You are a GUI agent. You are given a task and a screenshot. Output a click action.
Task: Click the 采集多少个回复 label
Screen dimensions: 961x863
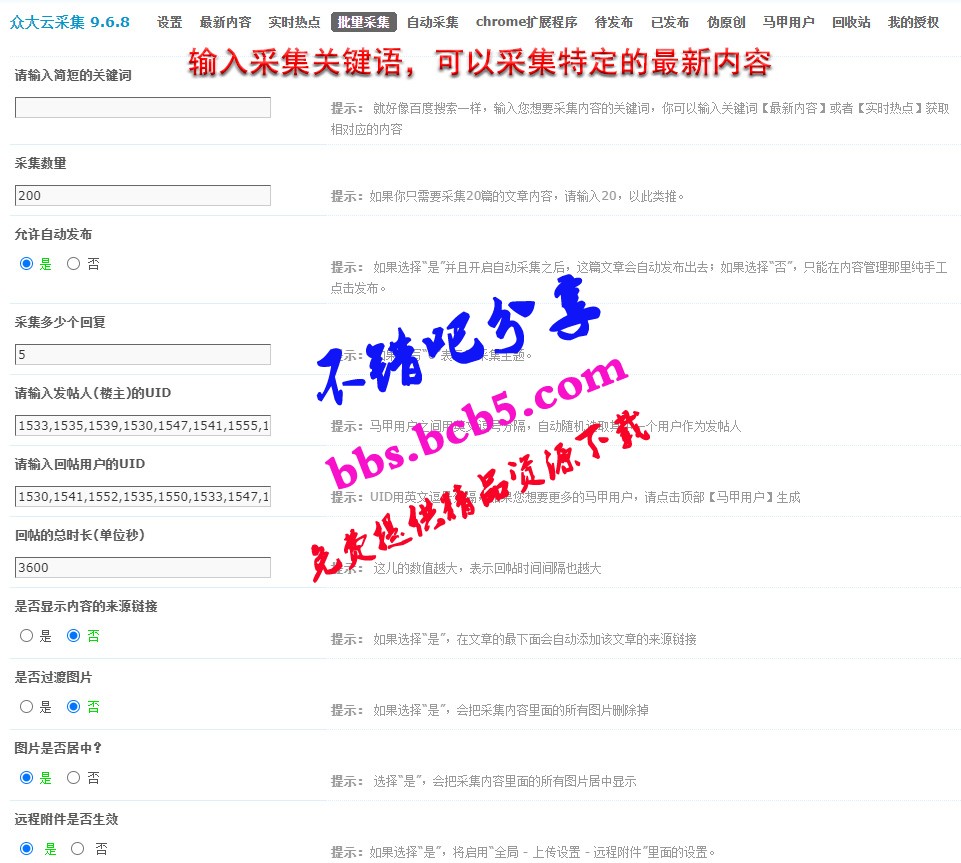click(60, 322)
